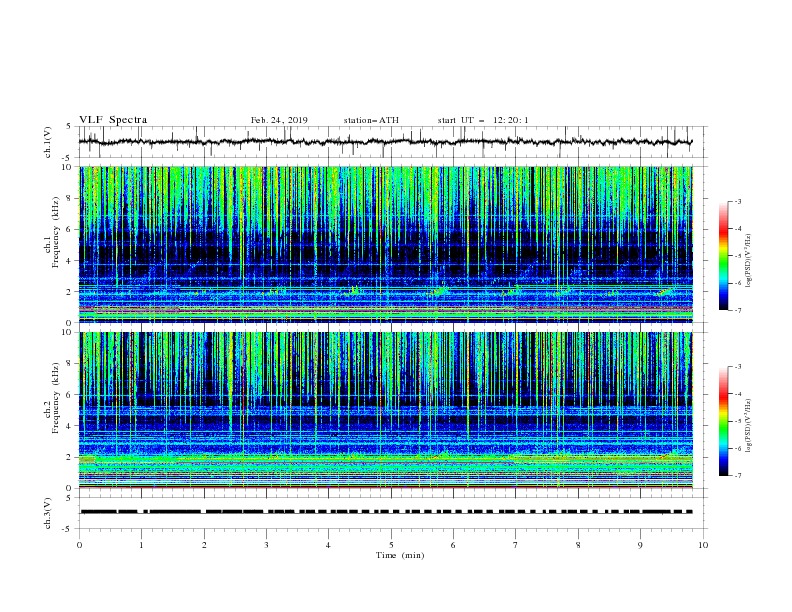
Task: Click the "5" tick on ch.1(V) axis
Action: [x=69, y=126]
